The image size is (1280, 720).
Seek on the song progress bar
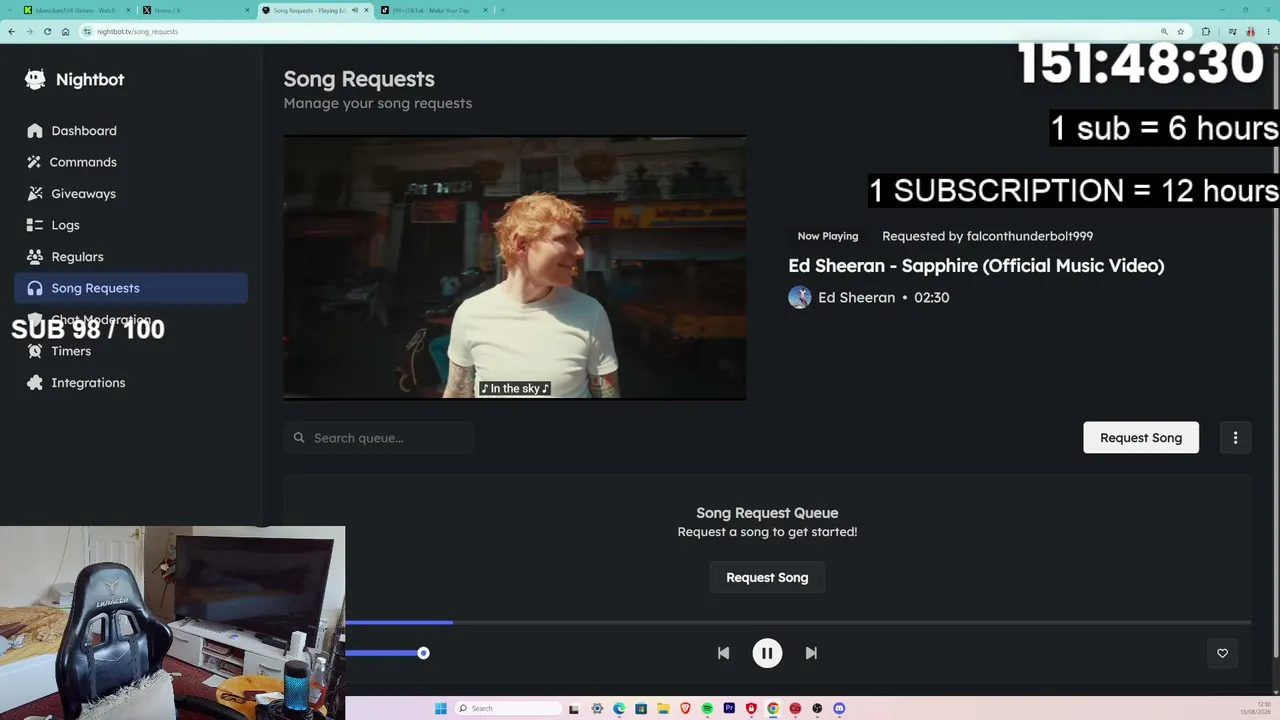click(798, 622)
